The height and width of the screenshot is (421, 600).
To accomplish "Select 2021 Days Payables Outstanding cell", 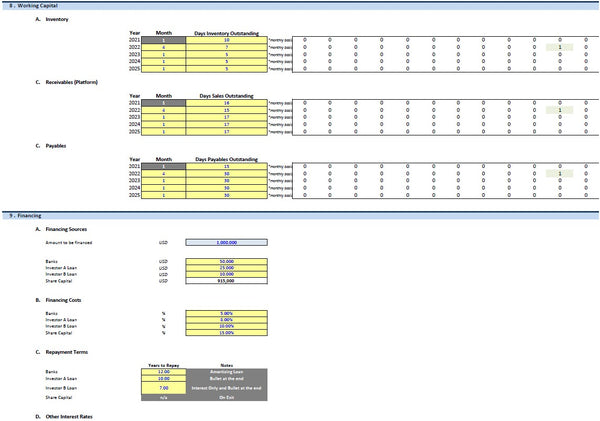I will pyautogui.click(x=226, y=166).
